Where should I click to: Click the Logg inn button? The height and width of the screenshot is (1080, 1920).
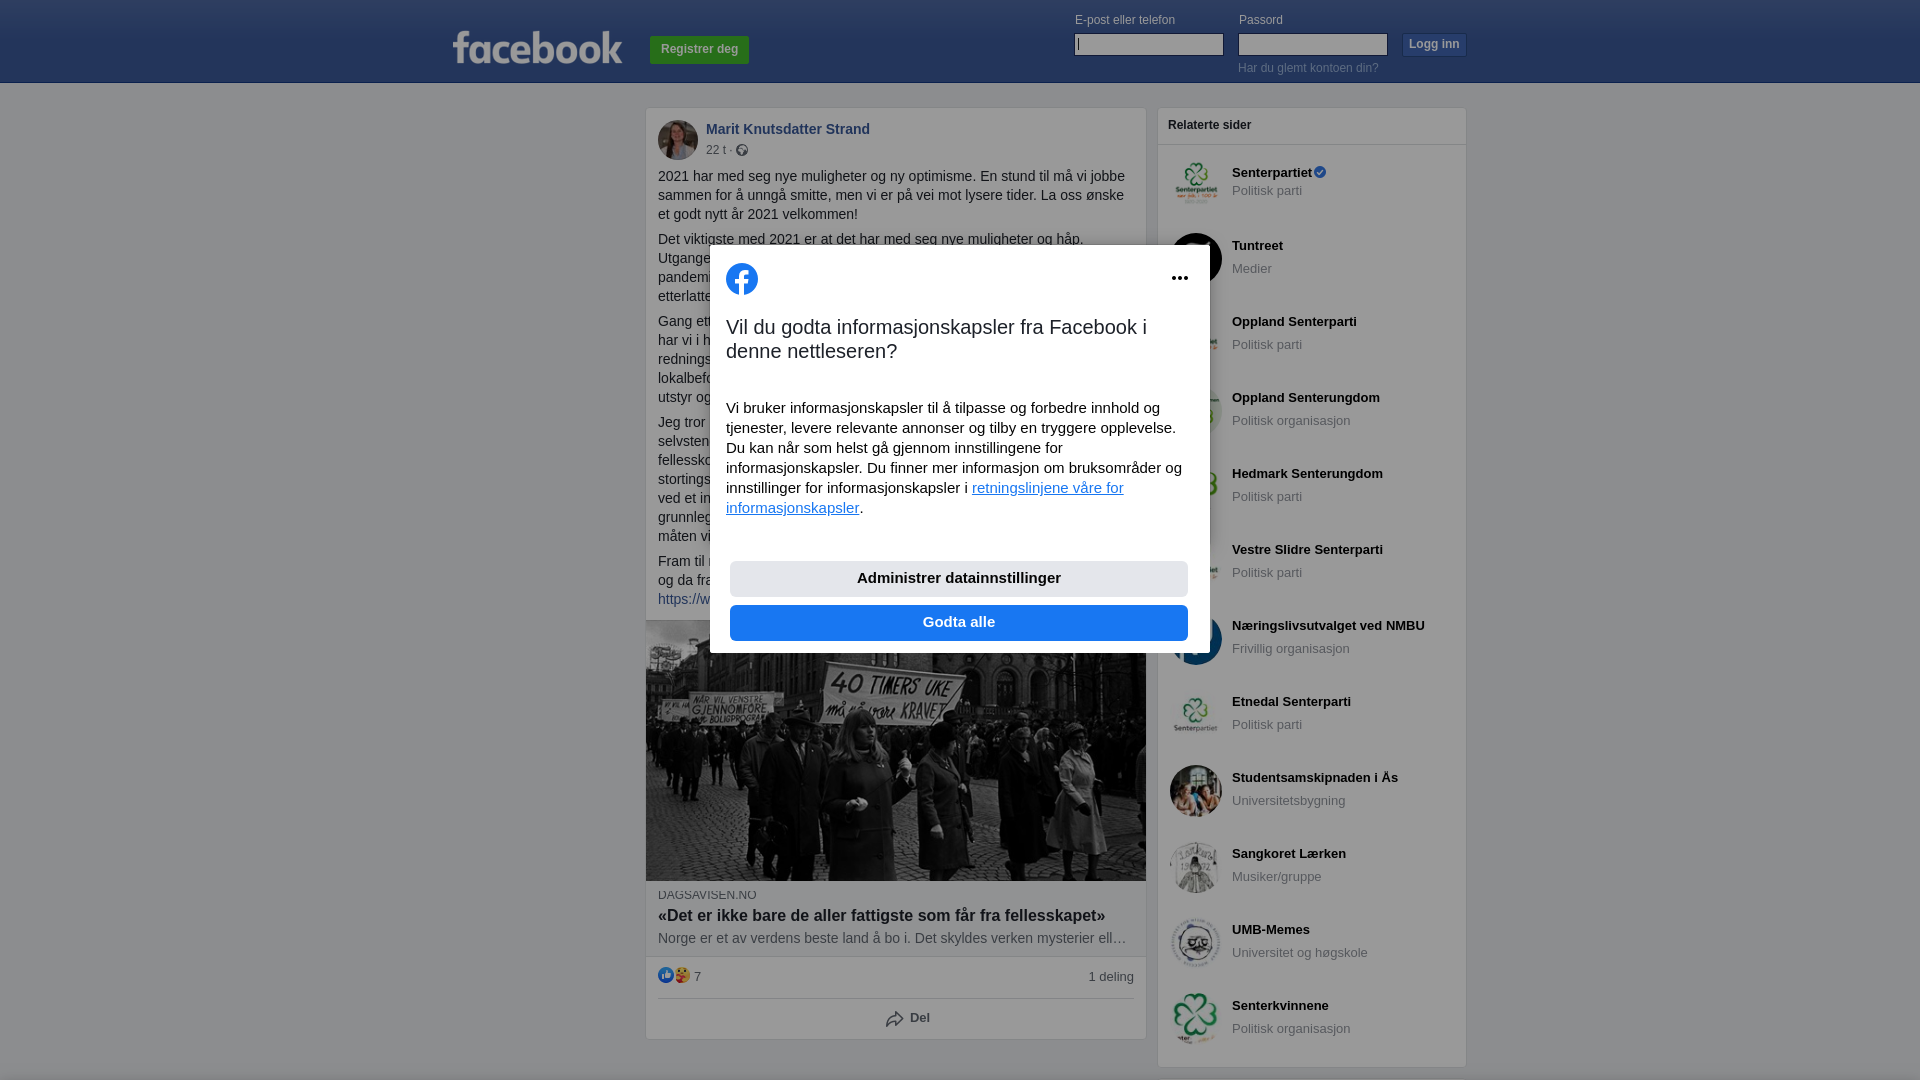click(1434, 45)
